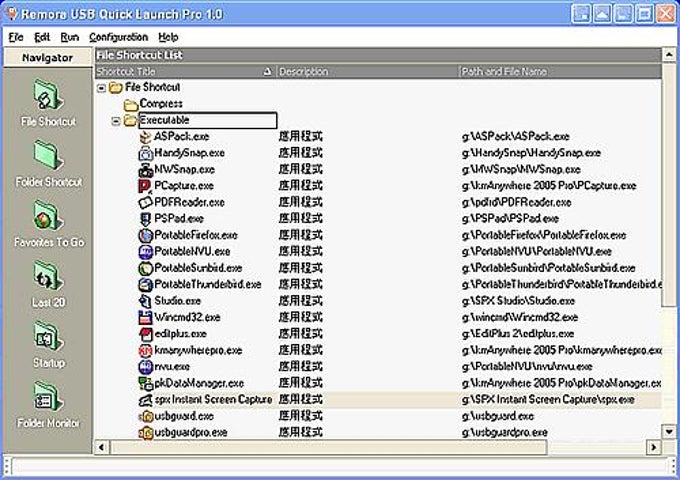Click the Wincmd32.exe floppy icon
680x480 pixels.
145,317
